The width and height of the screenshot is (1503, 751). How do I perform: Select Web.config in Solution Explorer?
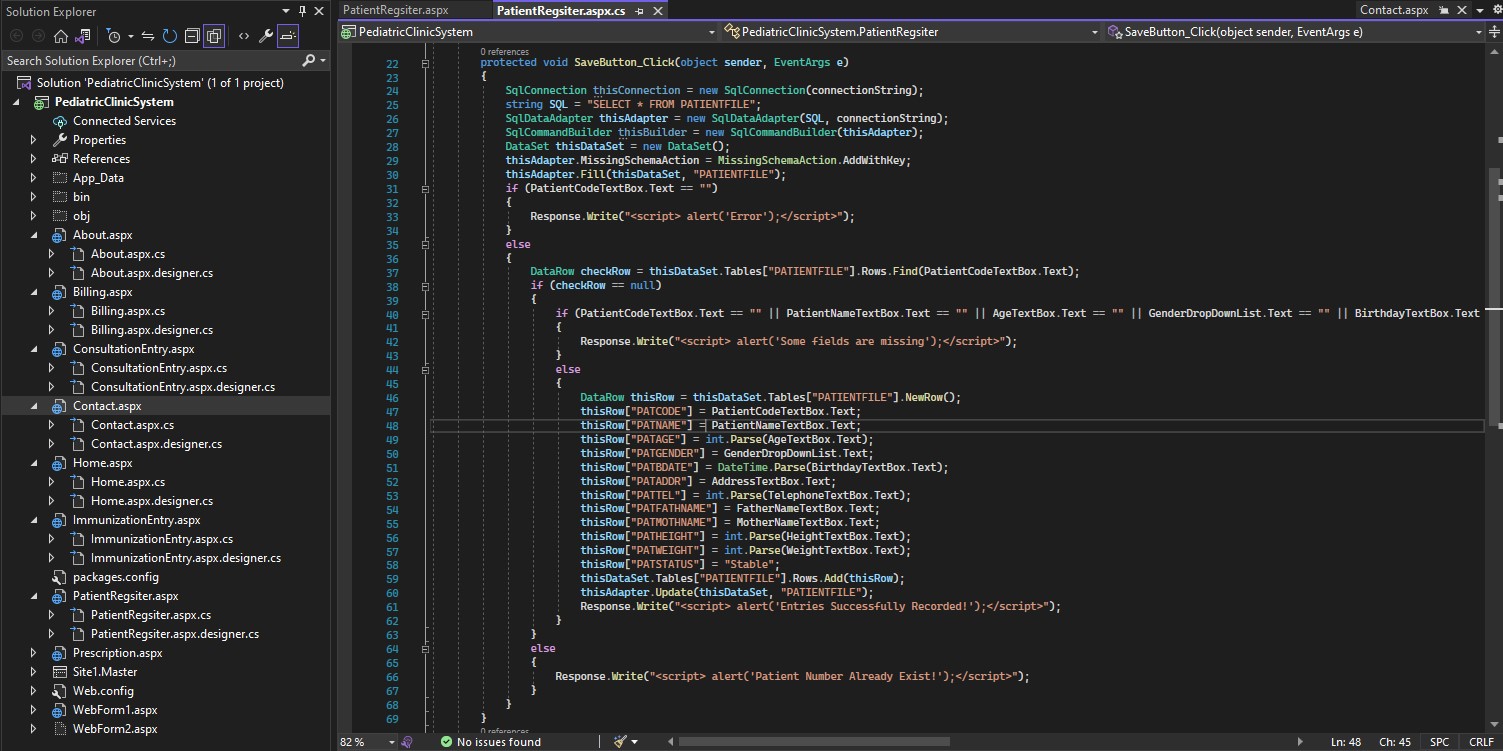(x=103, y=691)
